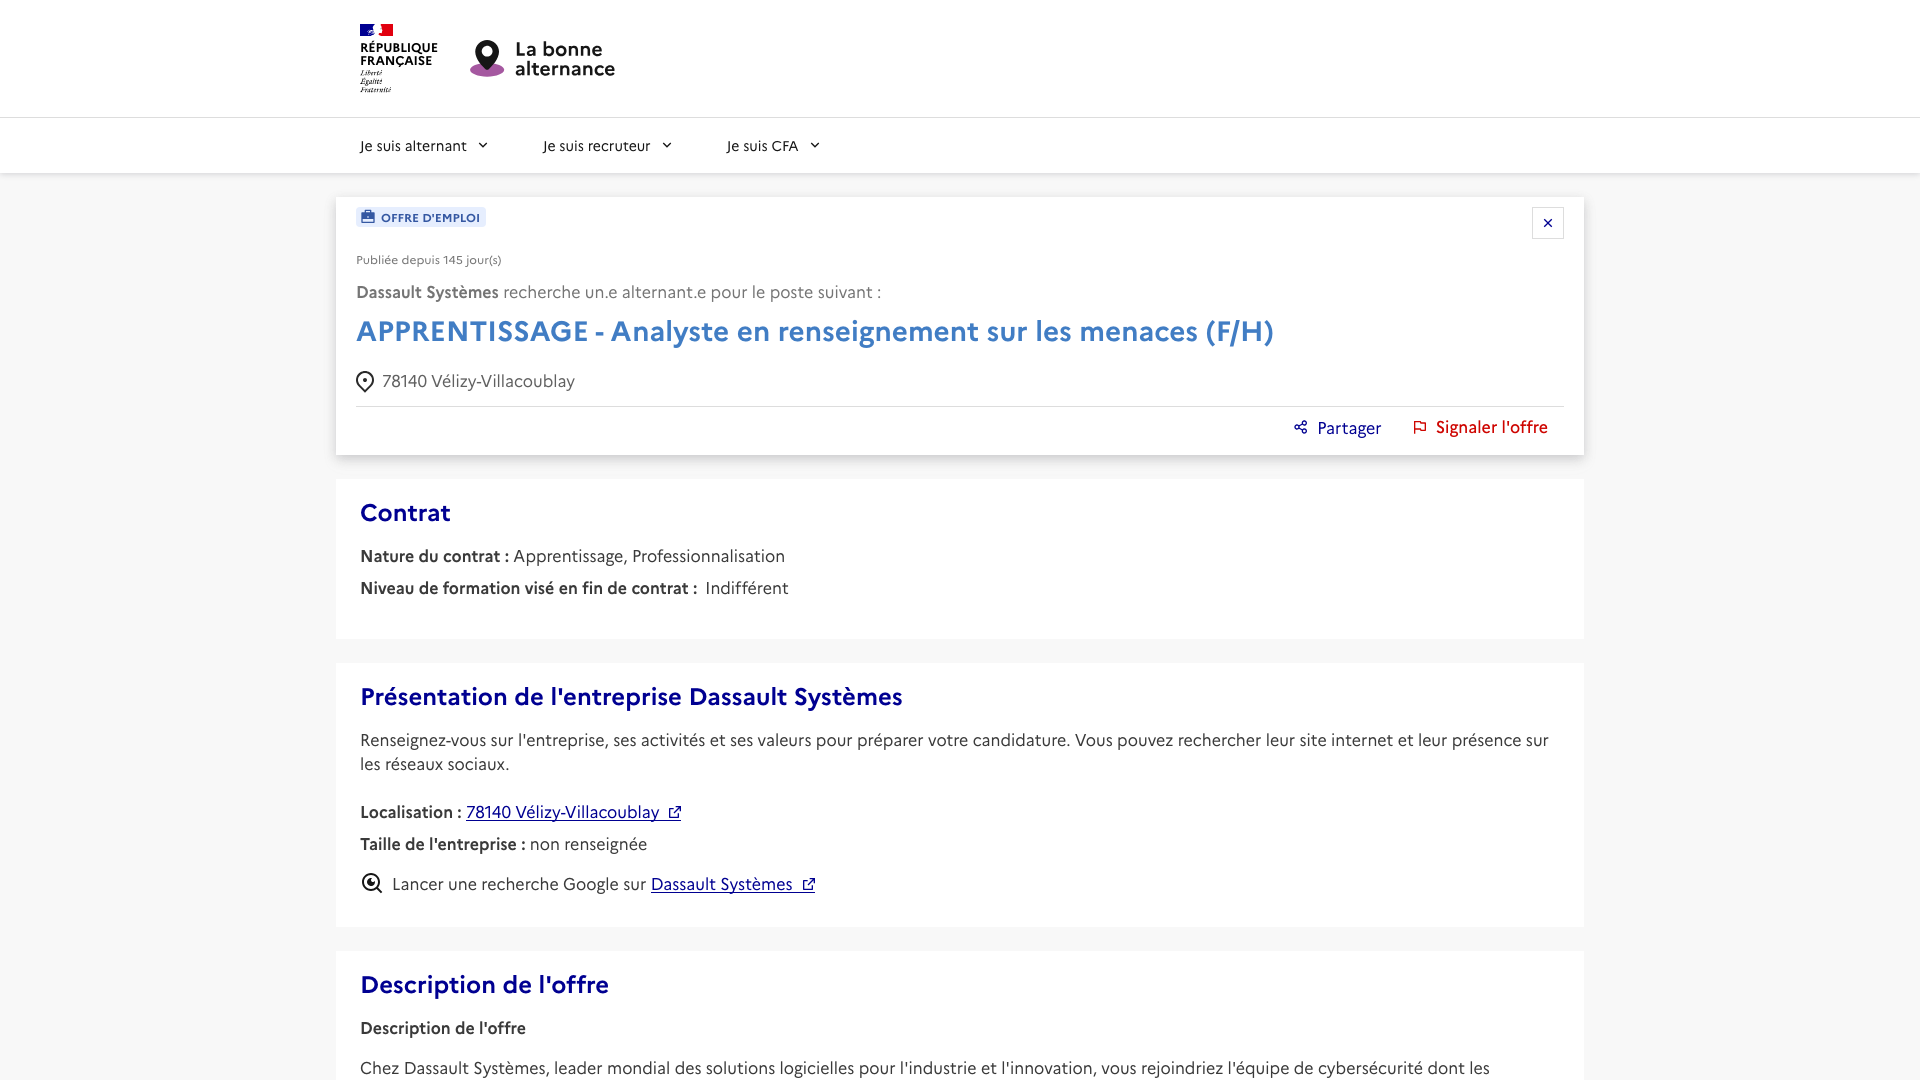
Task: Launch Google search on Dassault Systèmes link
Action: [733, 884]
